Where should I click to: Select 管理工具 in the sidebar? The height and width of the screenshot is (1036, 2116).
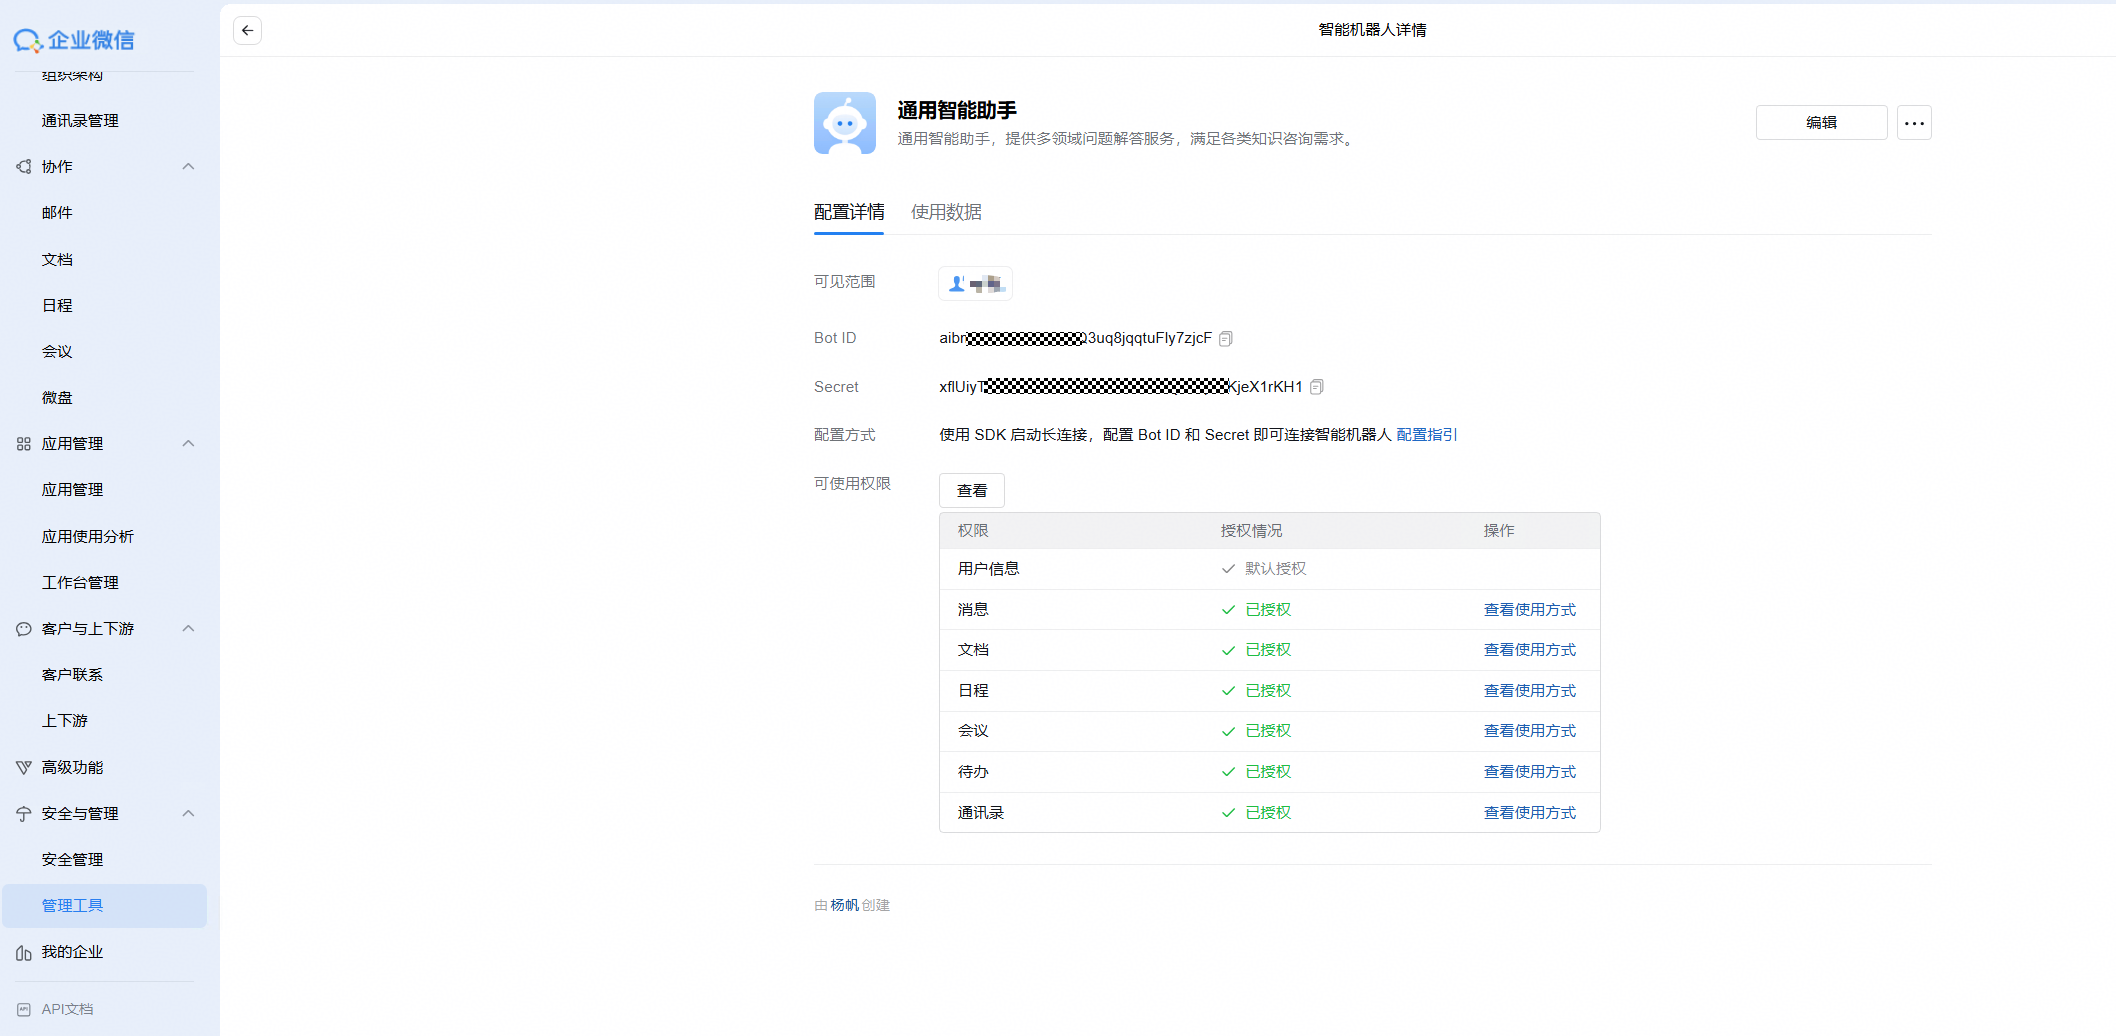tap(104, 906)
